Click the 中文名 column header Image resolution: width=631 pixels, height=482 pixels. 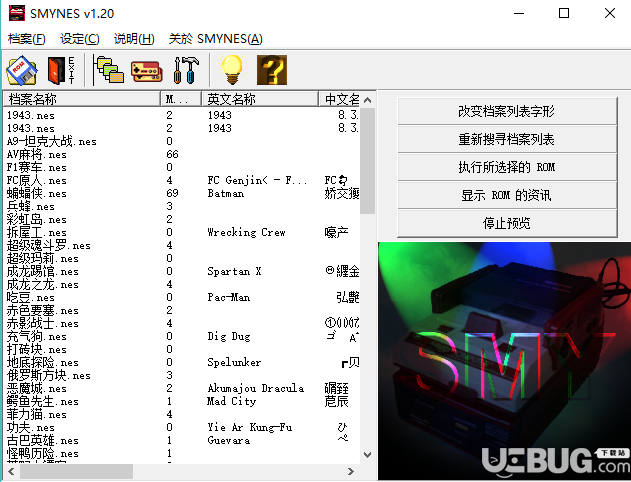[x=339, y=99]
